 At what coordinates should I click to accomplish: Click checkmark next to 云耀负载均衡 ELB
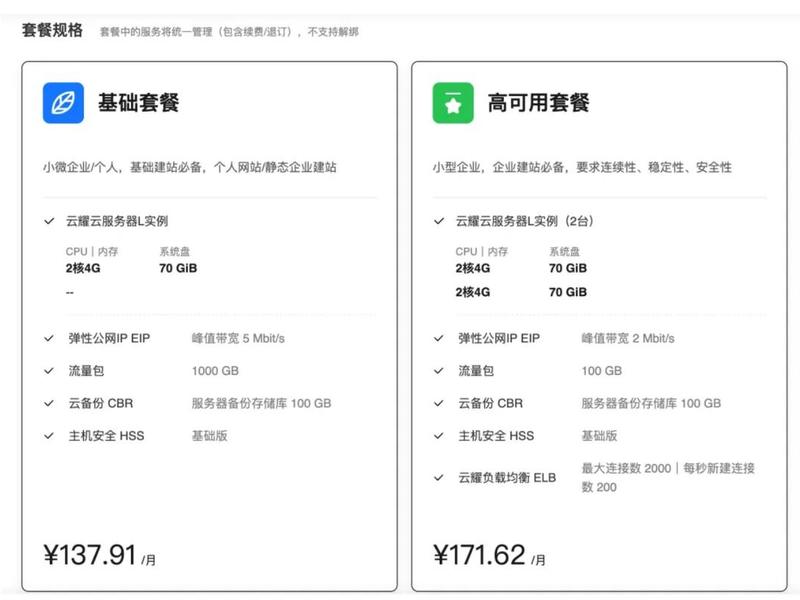click(439, 478)
